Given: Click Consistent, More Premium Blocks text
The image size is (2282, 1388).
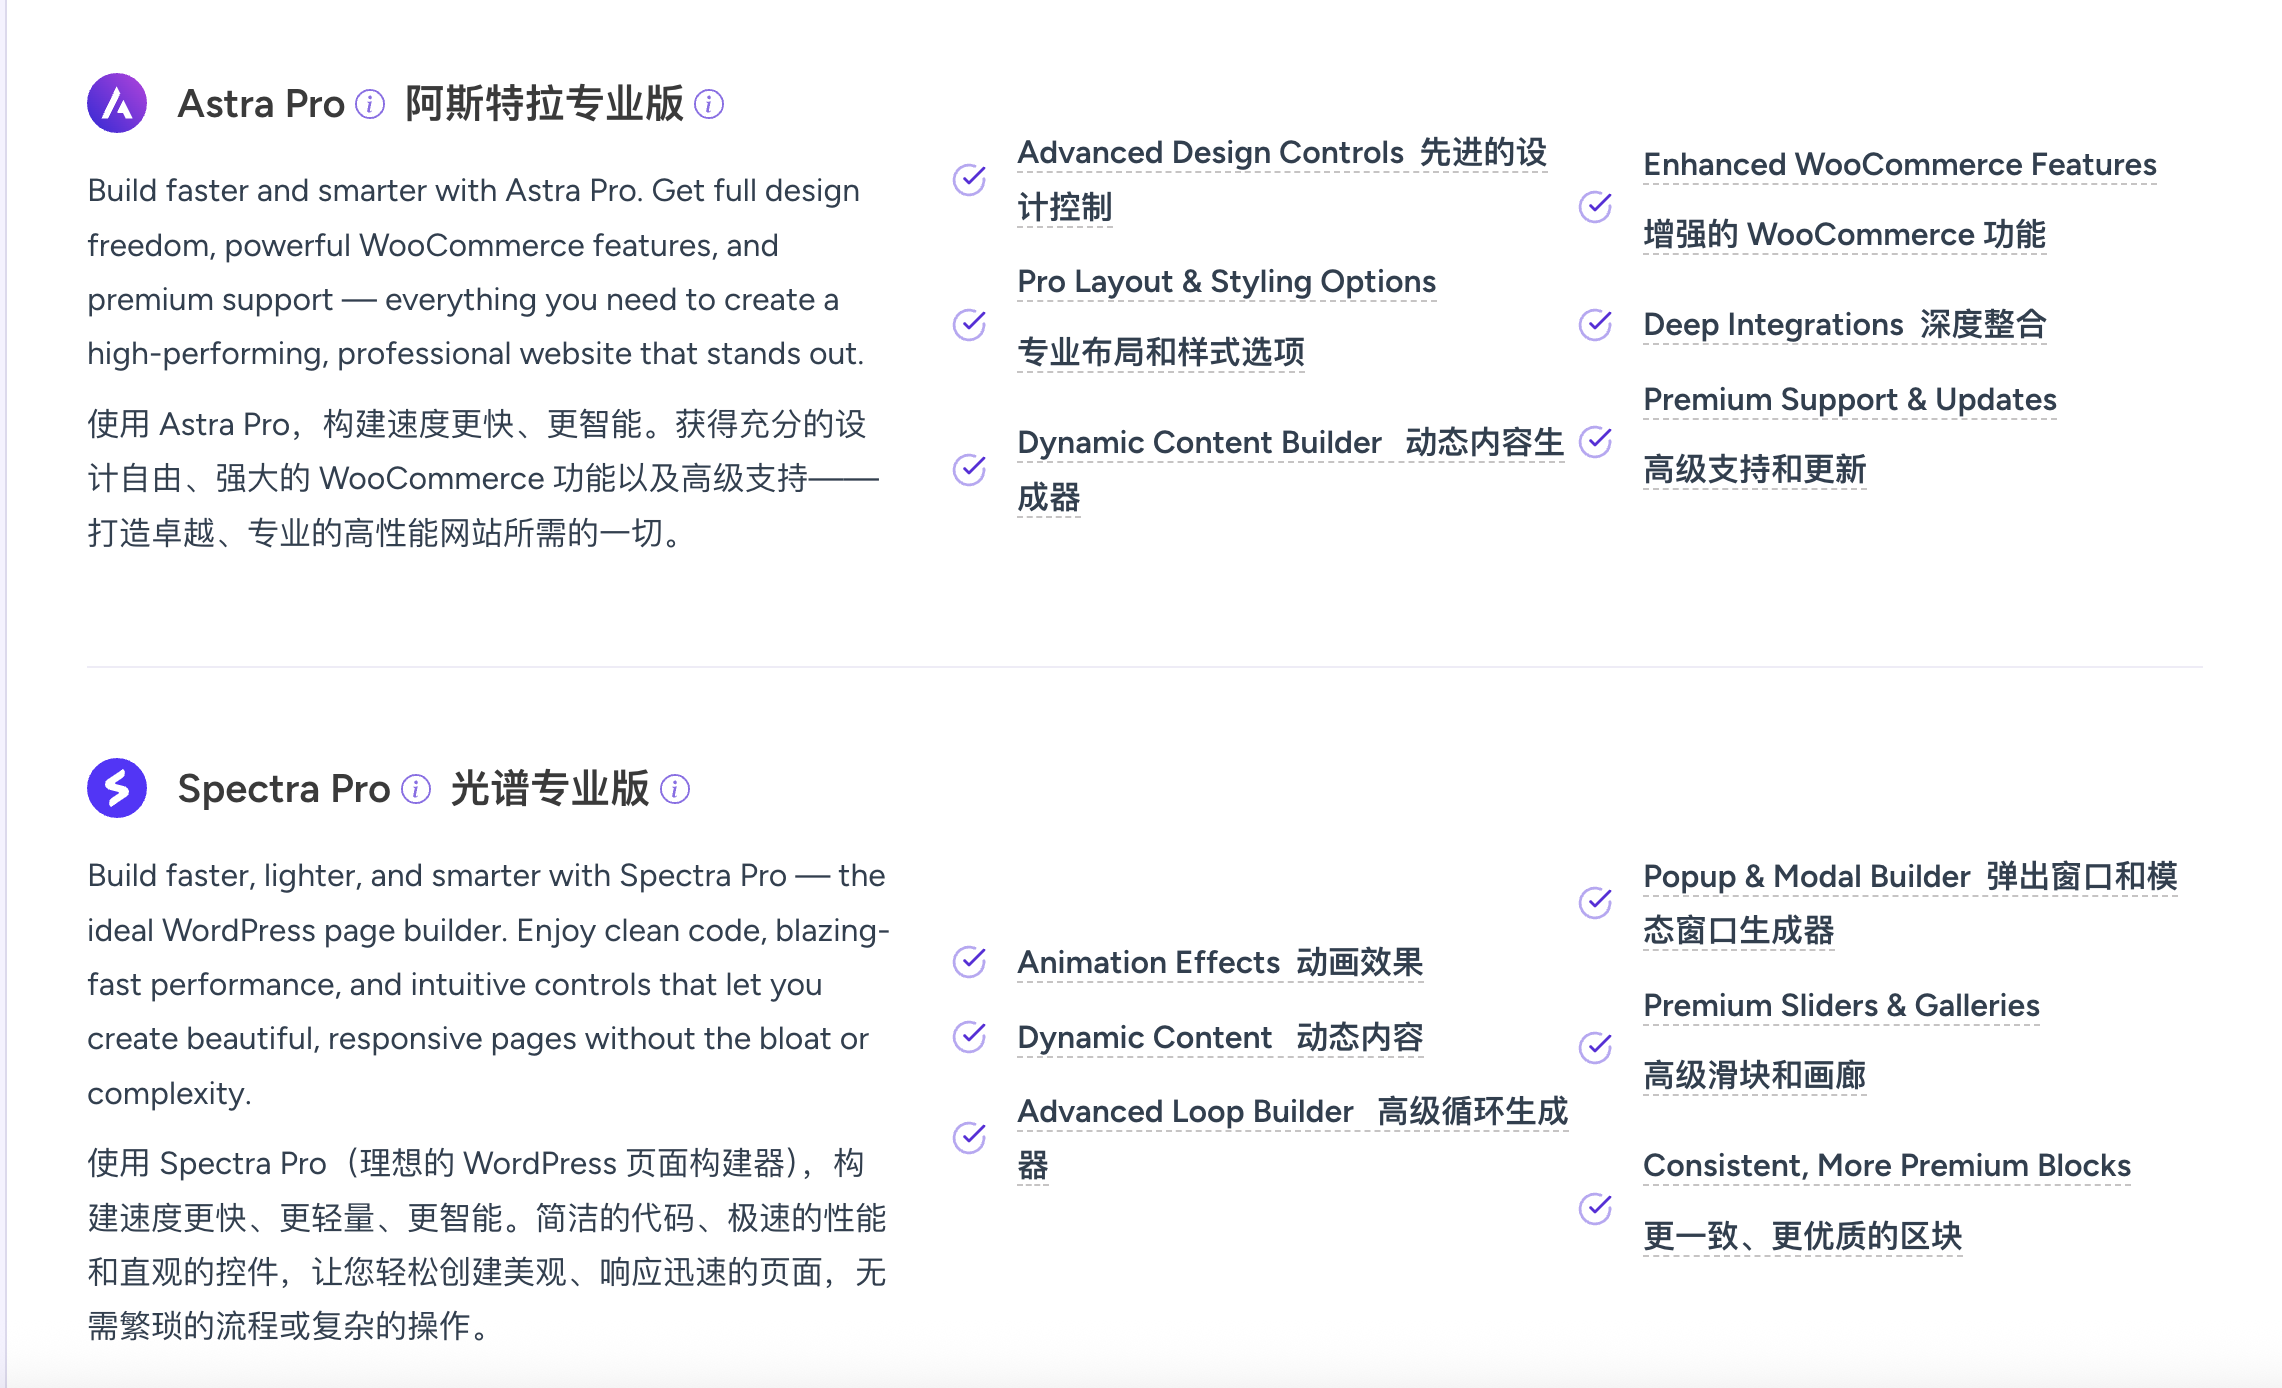Looking at the screenshot, I should coord(1887,1166).
